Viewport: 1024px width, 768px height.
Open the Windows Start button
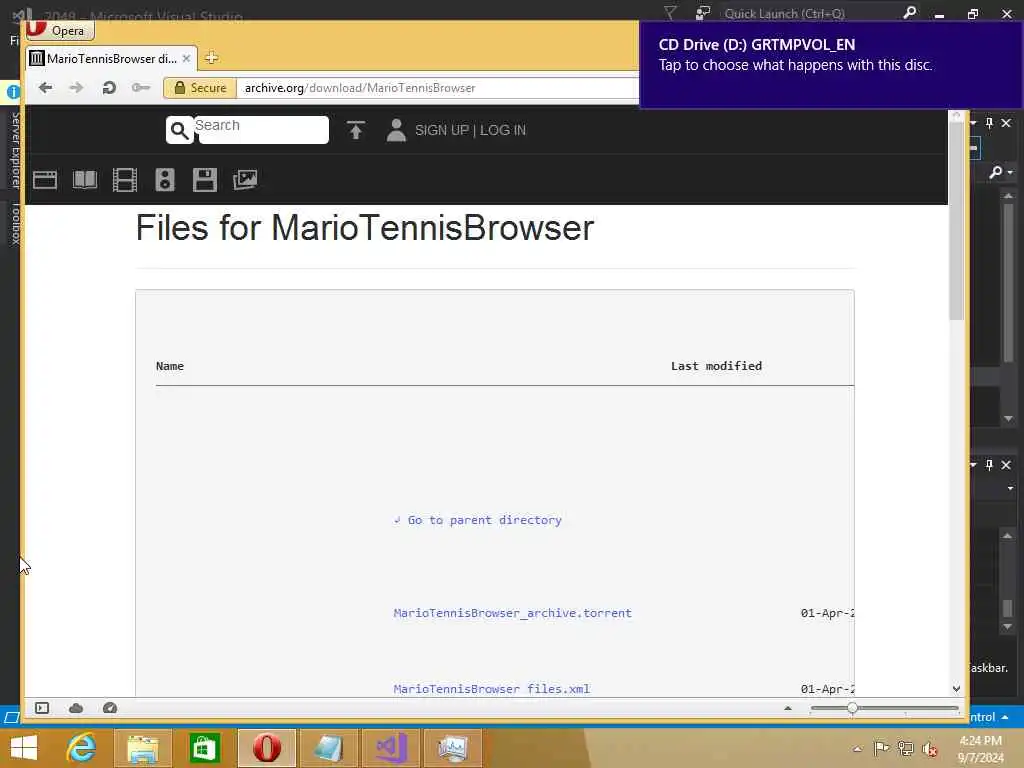tap(24, 748)
